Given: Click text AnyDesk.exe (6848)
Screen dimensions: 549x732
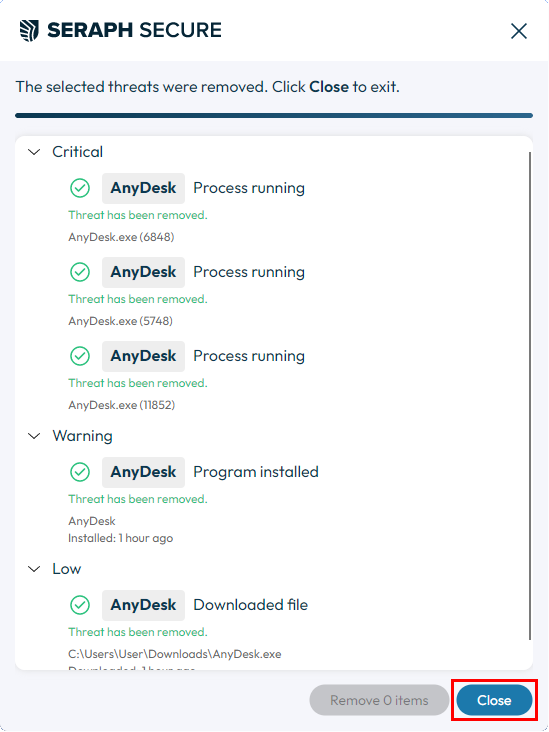Looking at the screenshot, I should tap(121, 237).
